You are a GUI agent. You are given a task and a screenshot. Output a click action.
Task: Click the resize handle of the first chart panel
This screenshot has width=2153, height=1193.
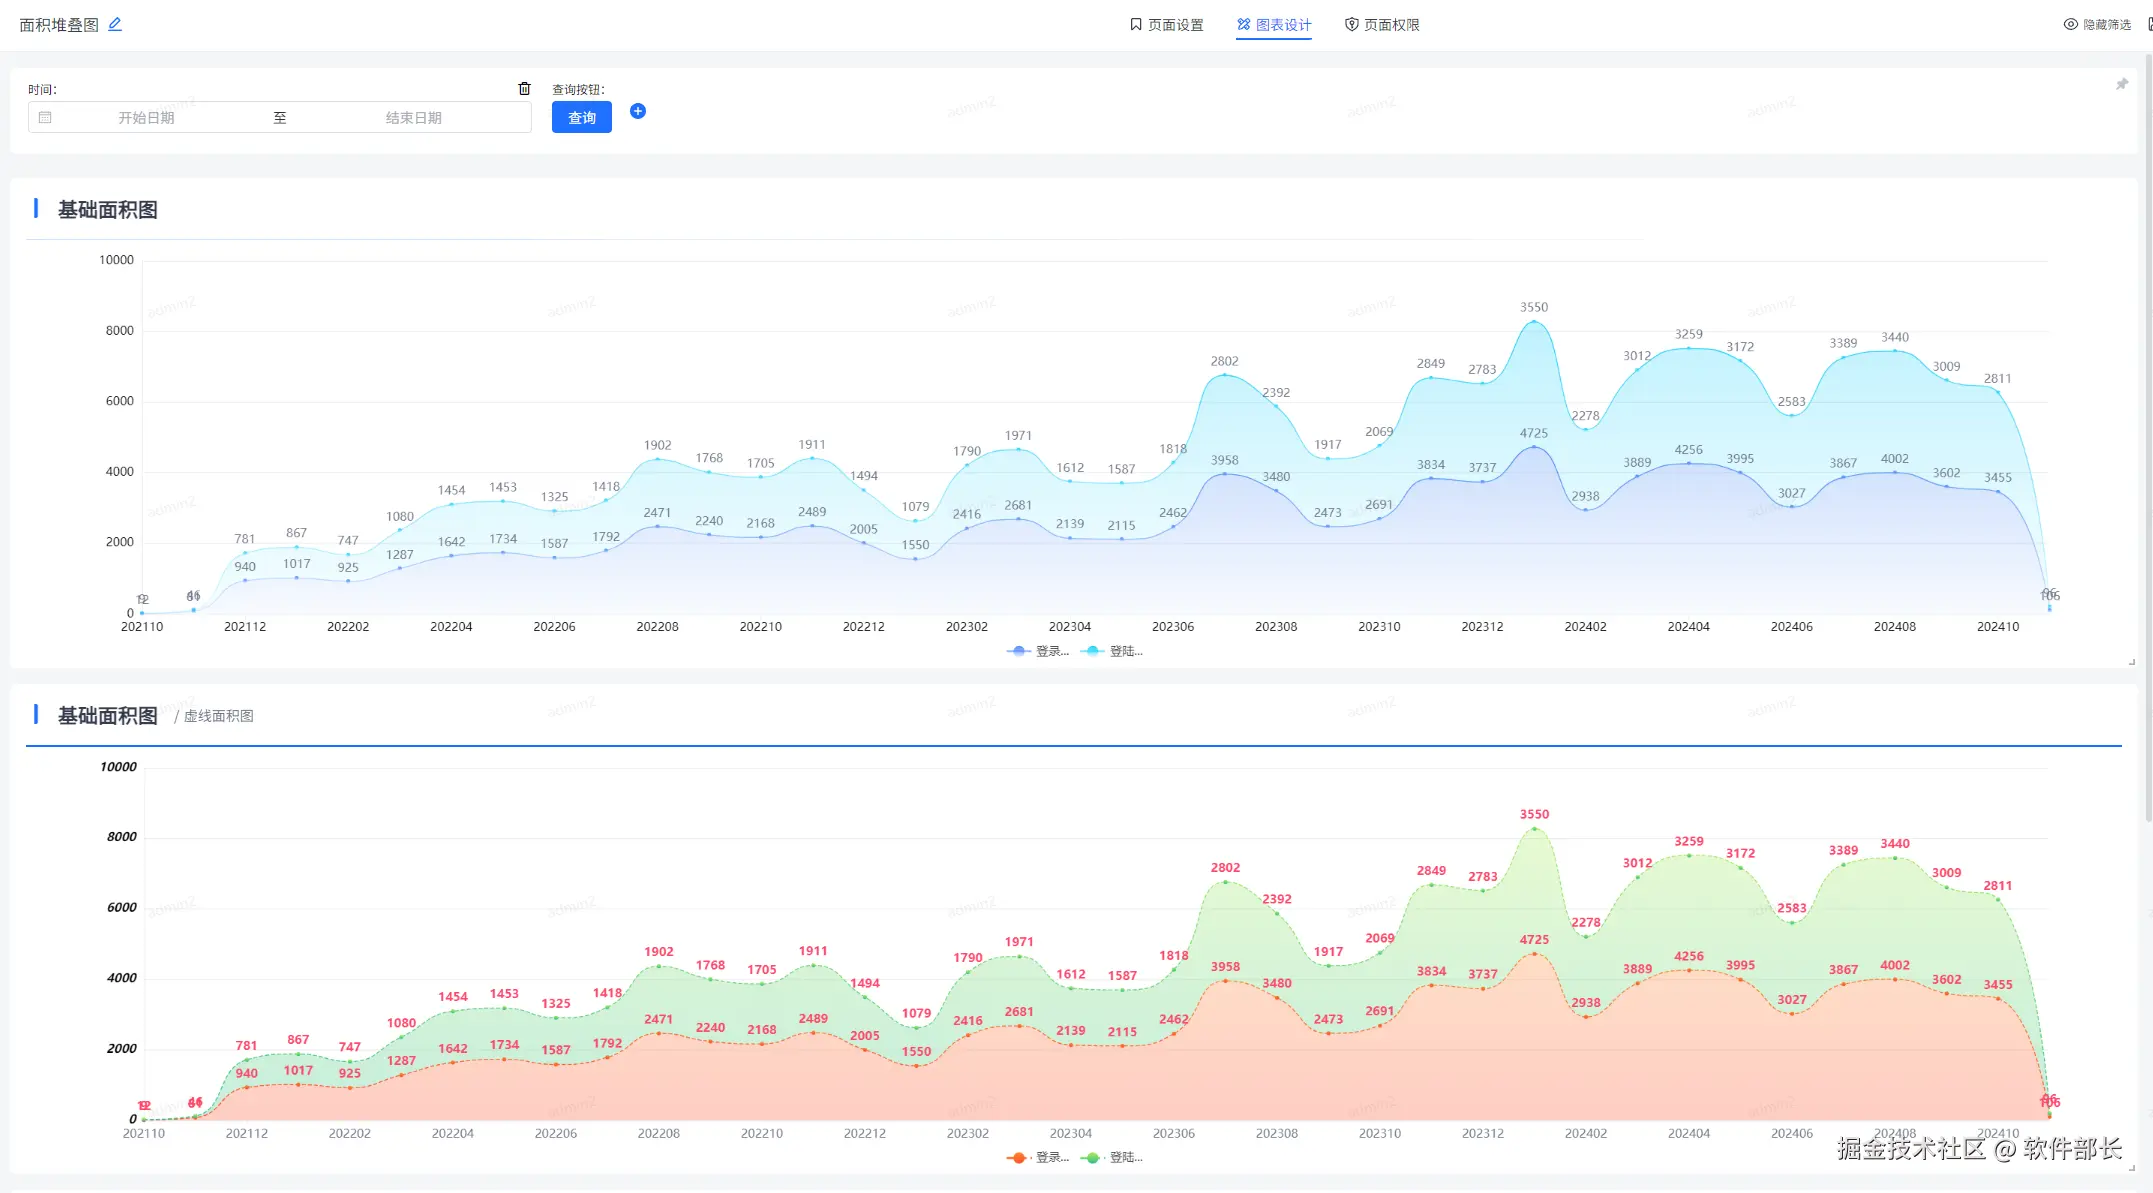(x=2131, y=662)
